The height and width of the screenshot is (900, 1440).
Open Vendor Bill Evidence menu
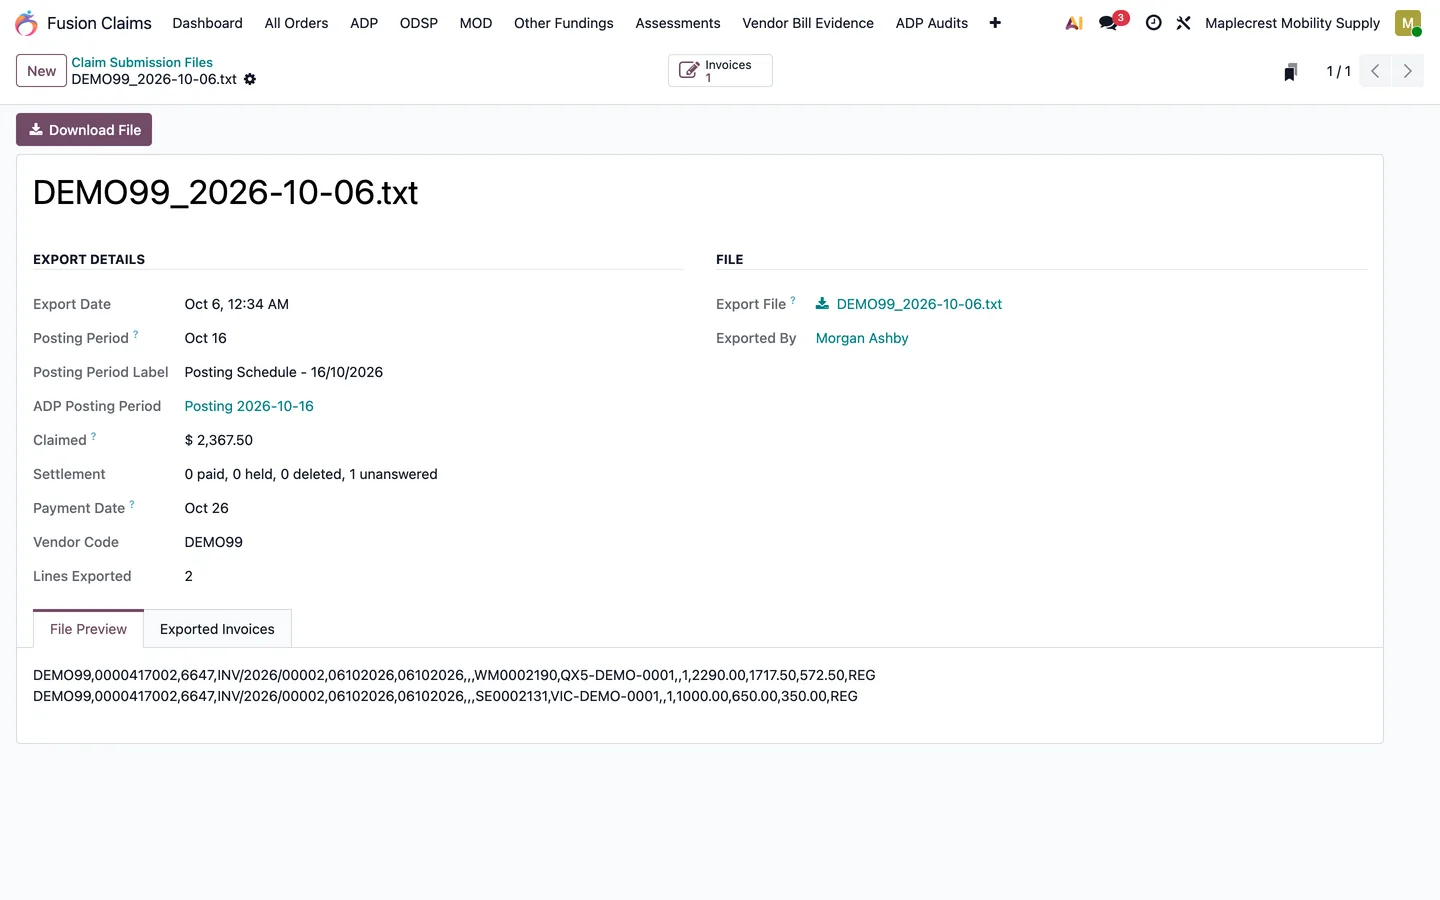pos(808,23)
